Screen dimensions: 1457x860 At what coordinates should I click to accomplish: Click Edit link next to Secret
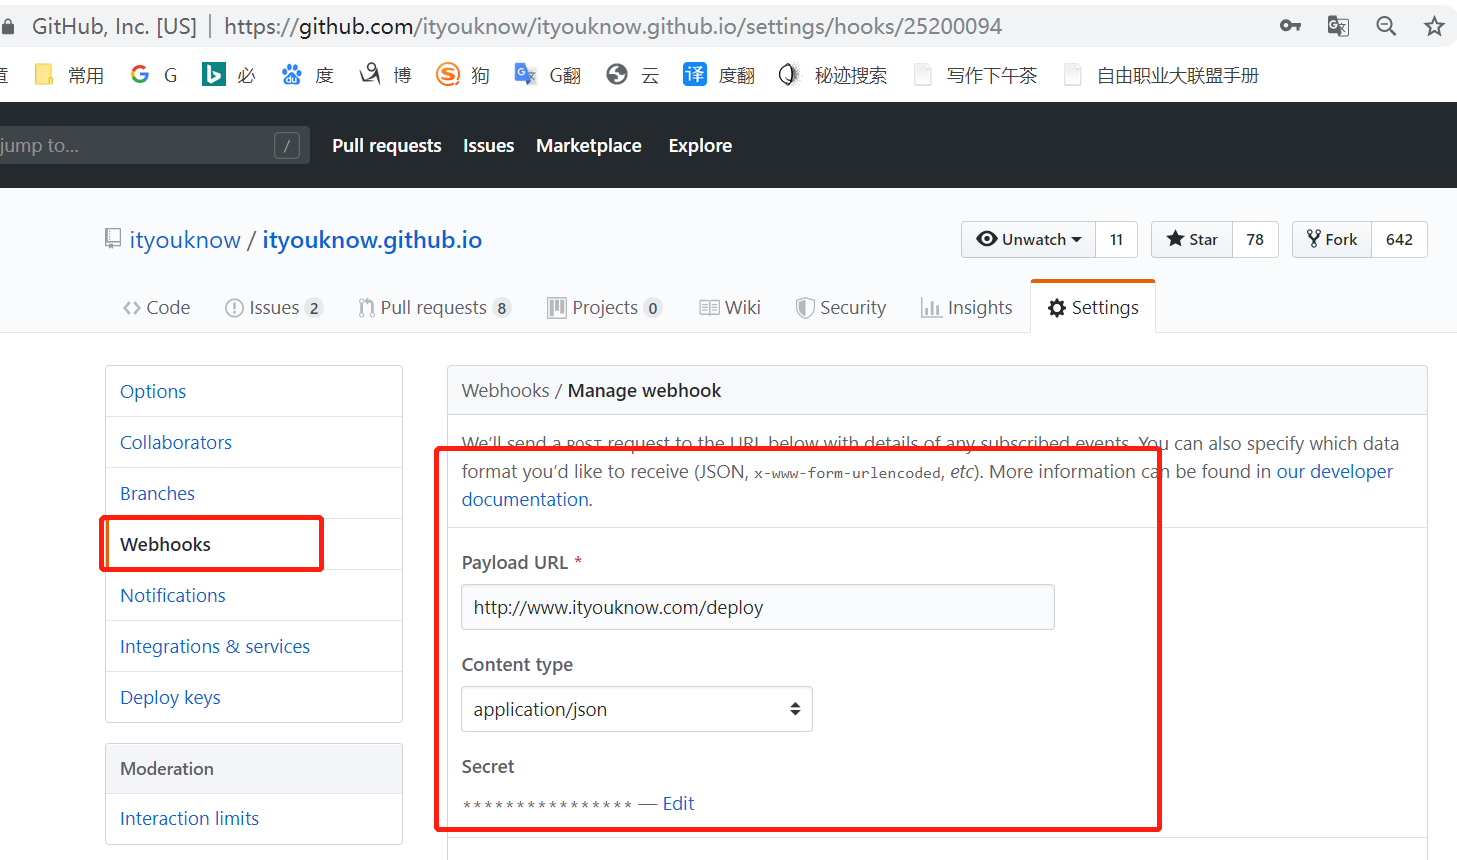point(678,804)
